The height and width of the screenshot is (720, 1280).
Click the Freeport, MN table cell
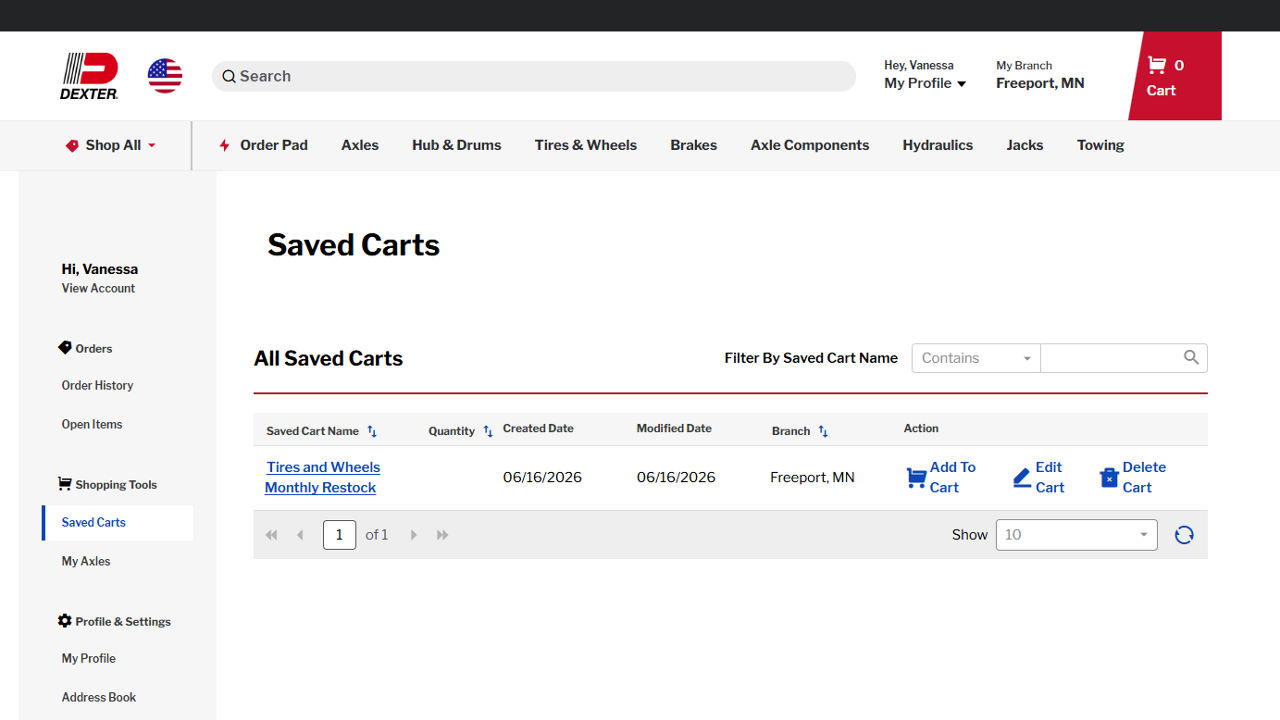(812, 477)
